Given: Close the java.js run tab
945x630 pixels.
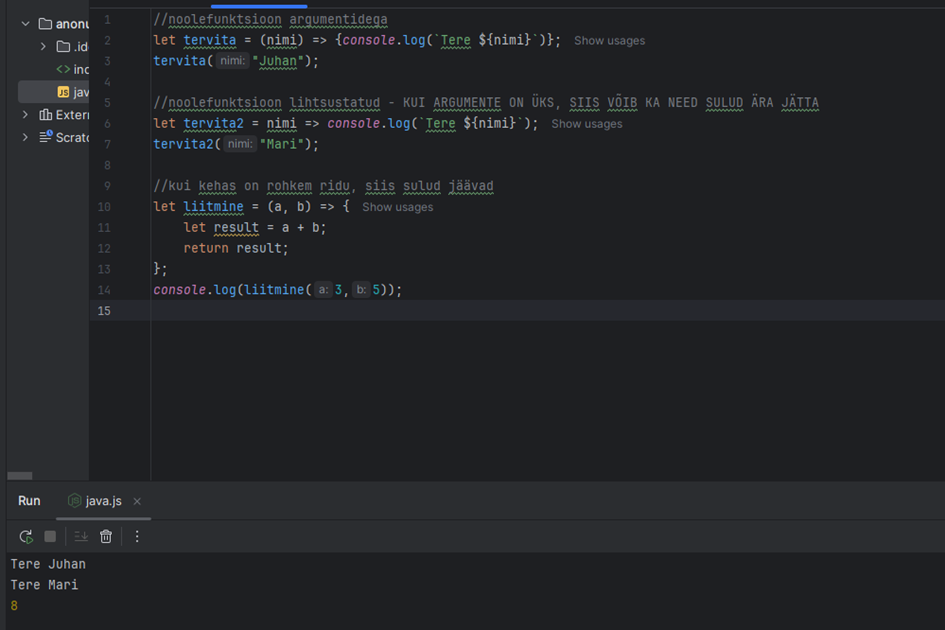Looking at the screenshot, I should click(137, 501).
